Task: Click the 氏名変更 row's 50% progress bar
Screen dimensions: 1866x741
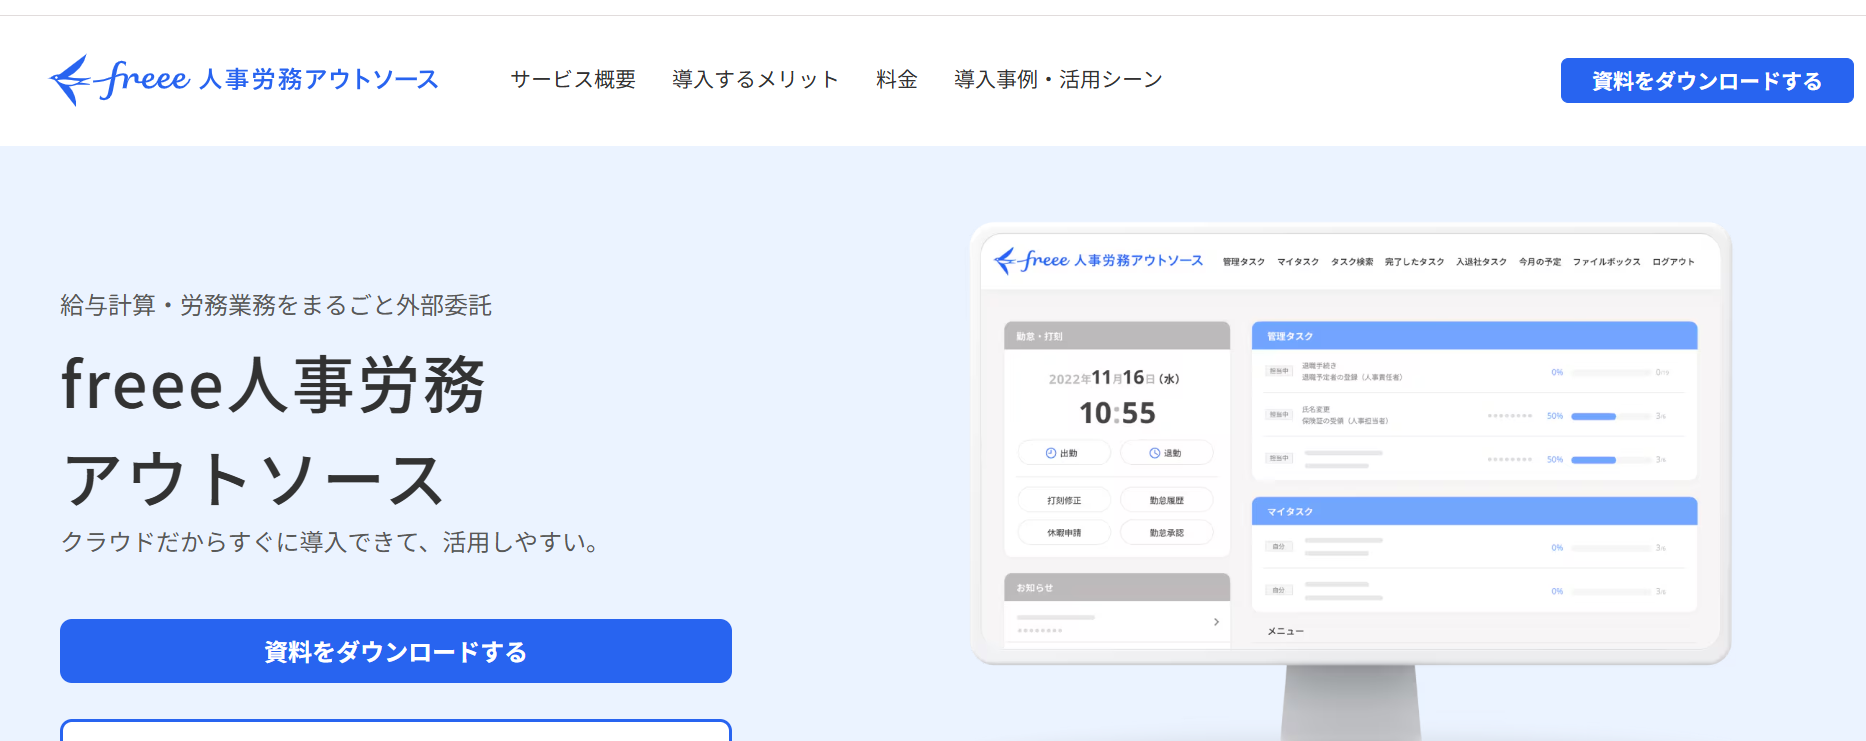Action: point(1610,416)
